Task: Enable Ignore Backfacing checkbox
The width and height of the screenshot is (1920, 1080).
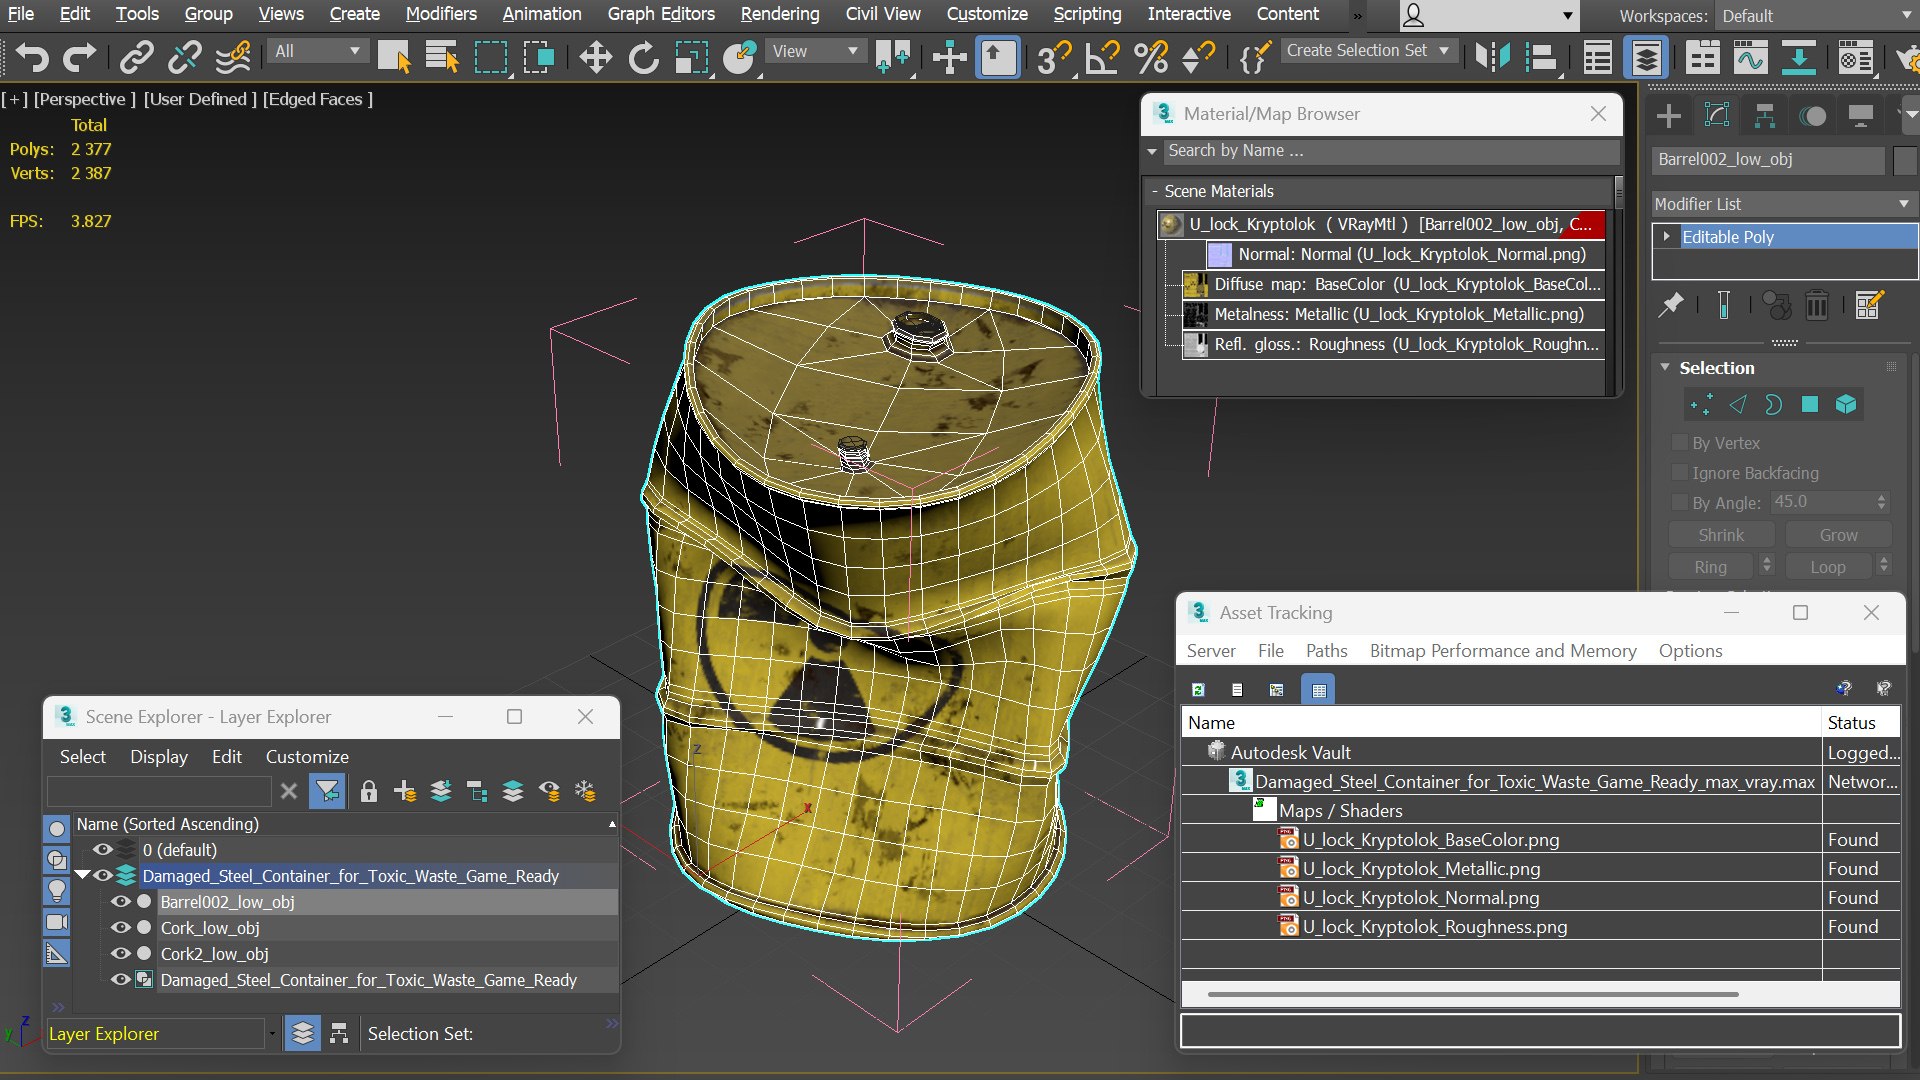Action: click(x=1680, y=472)
